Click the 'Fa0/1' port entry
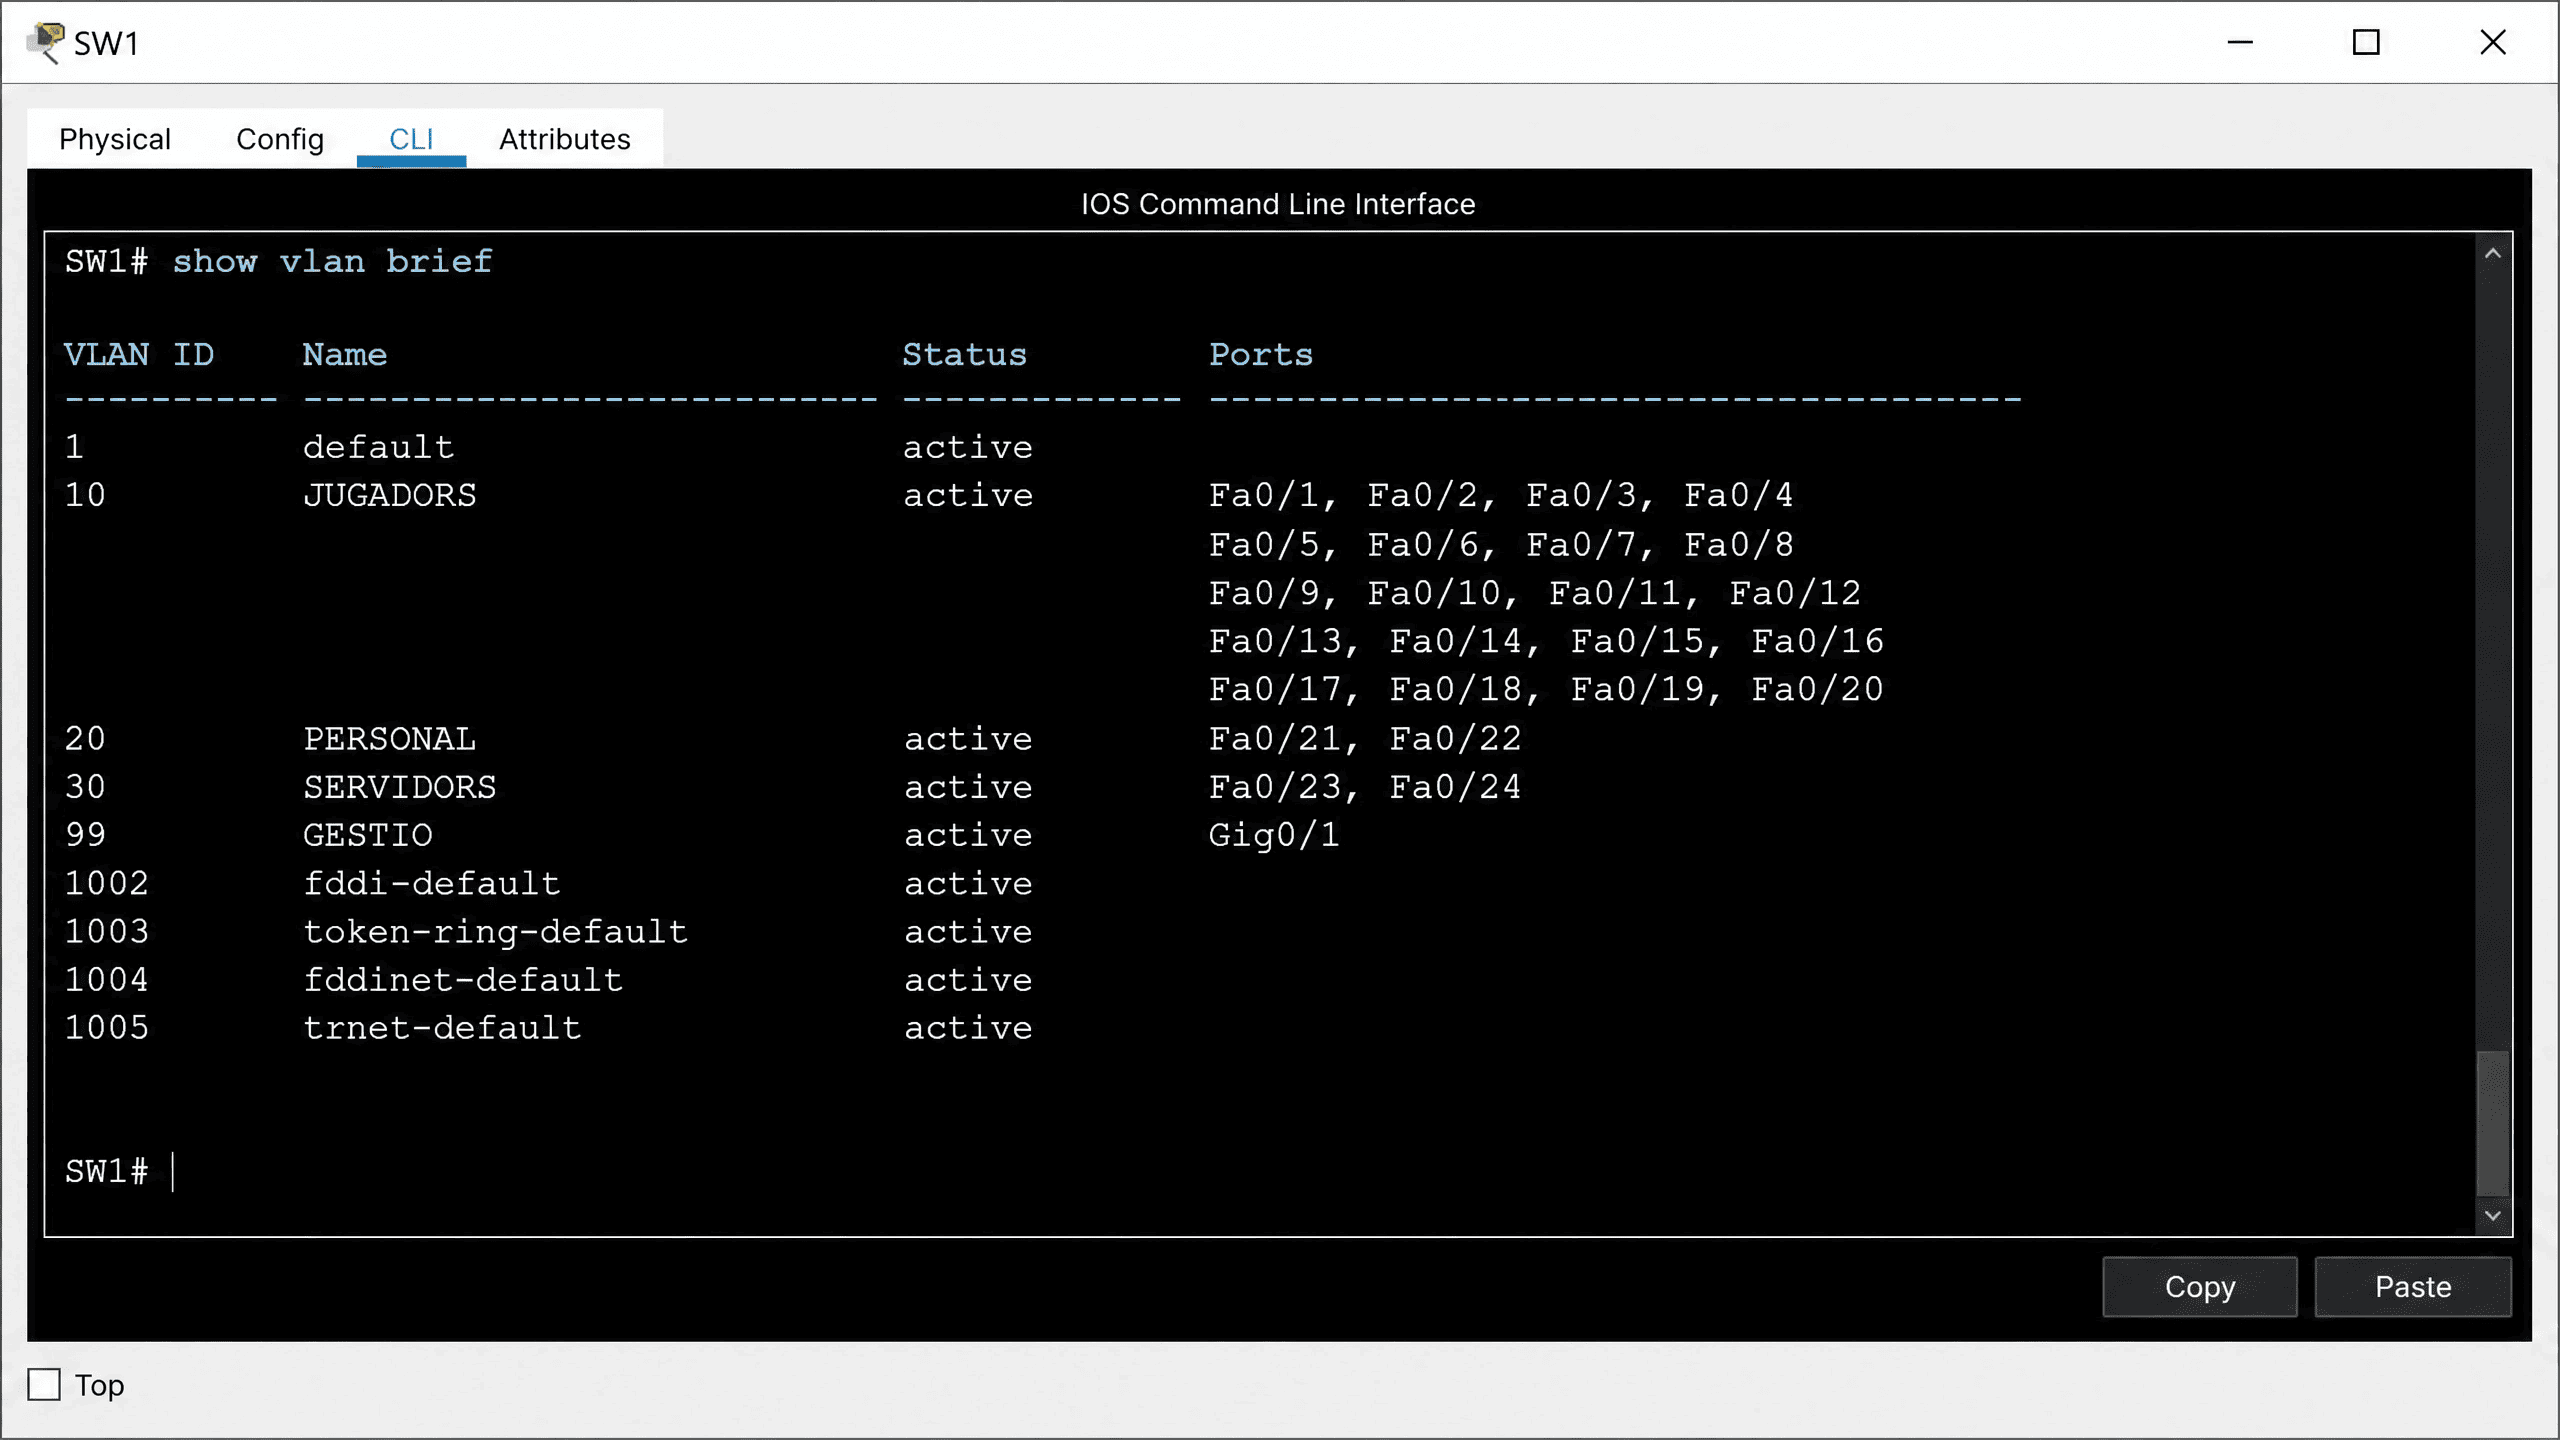 [x=1264, y=495]
